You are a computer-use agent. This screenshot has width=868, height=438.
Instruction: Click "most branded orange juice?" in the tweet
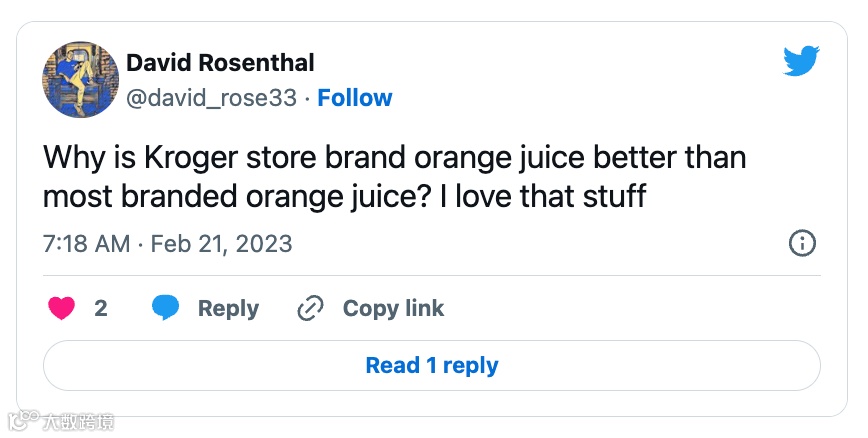230,196
